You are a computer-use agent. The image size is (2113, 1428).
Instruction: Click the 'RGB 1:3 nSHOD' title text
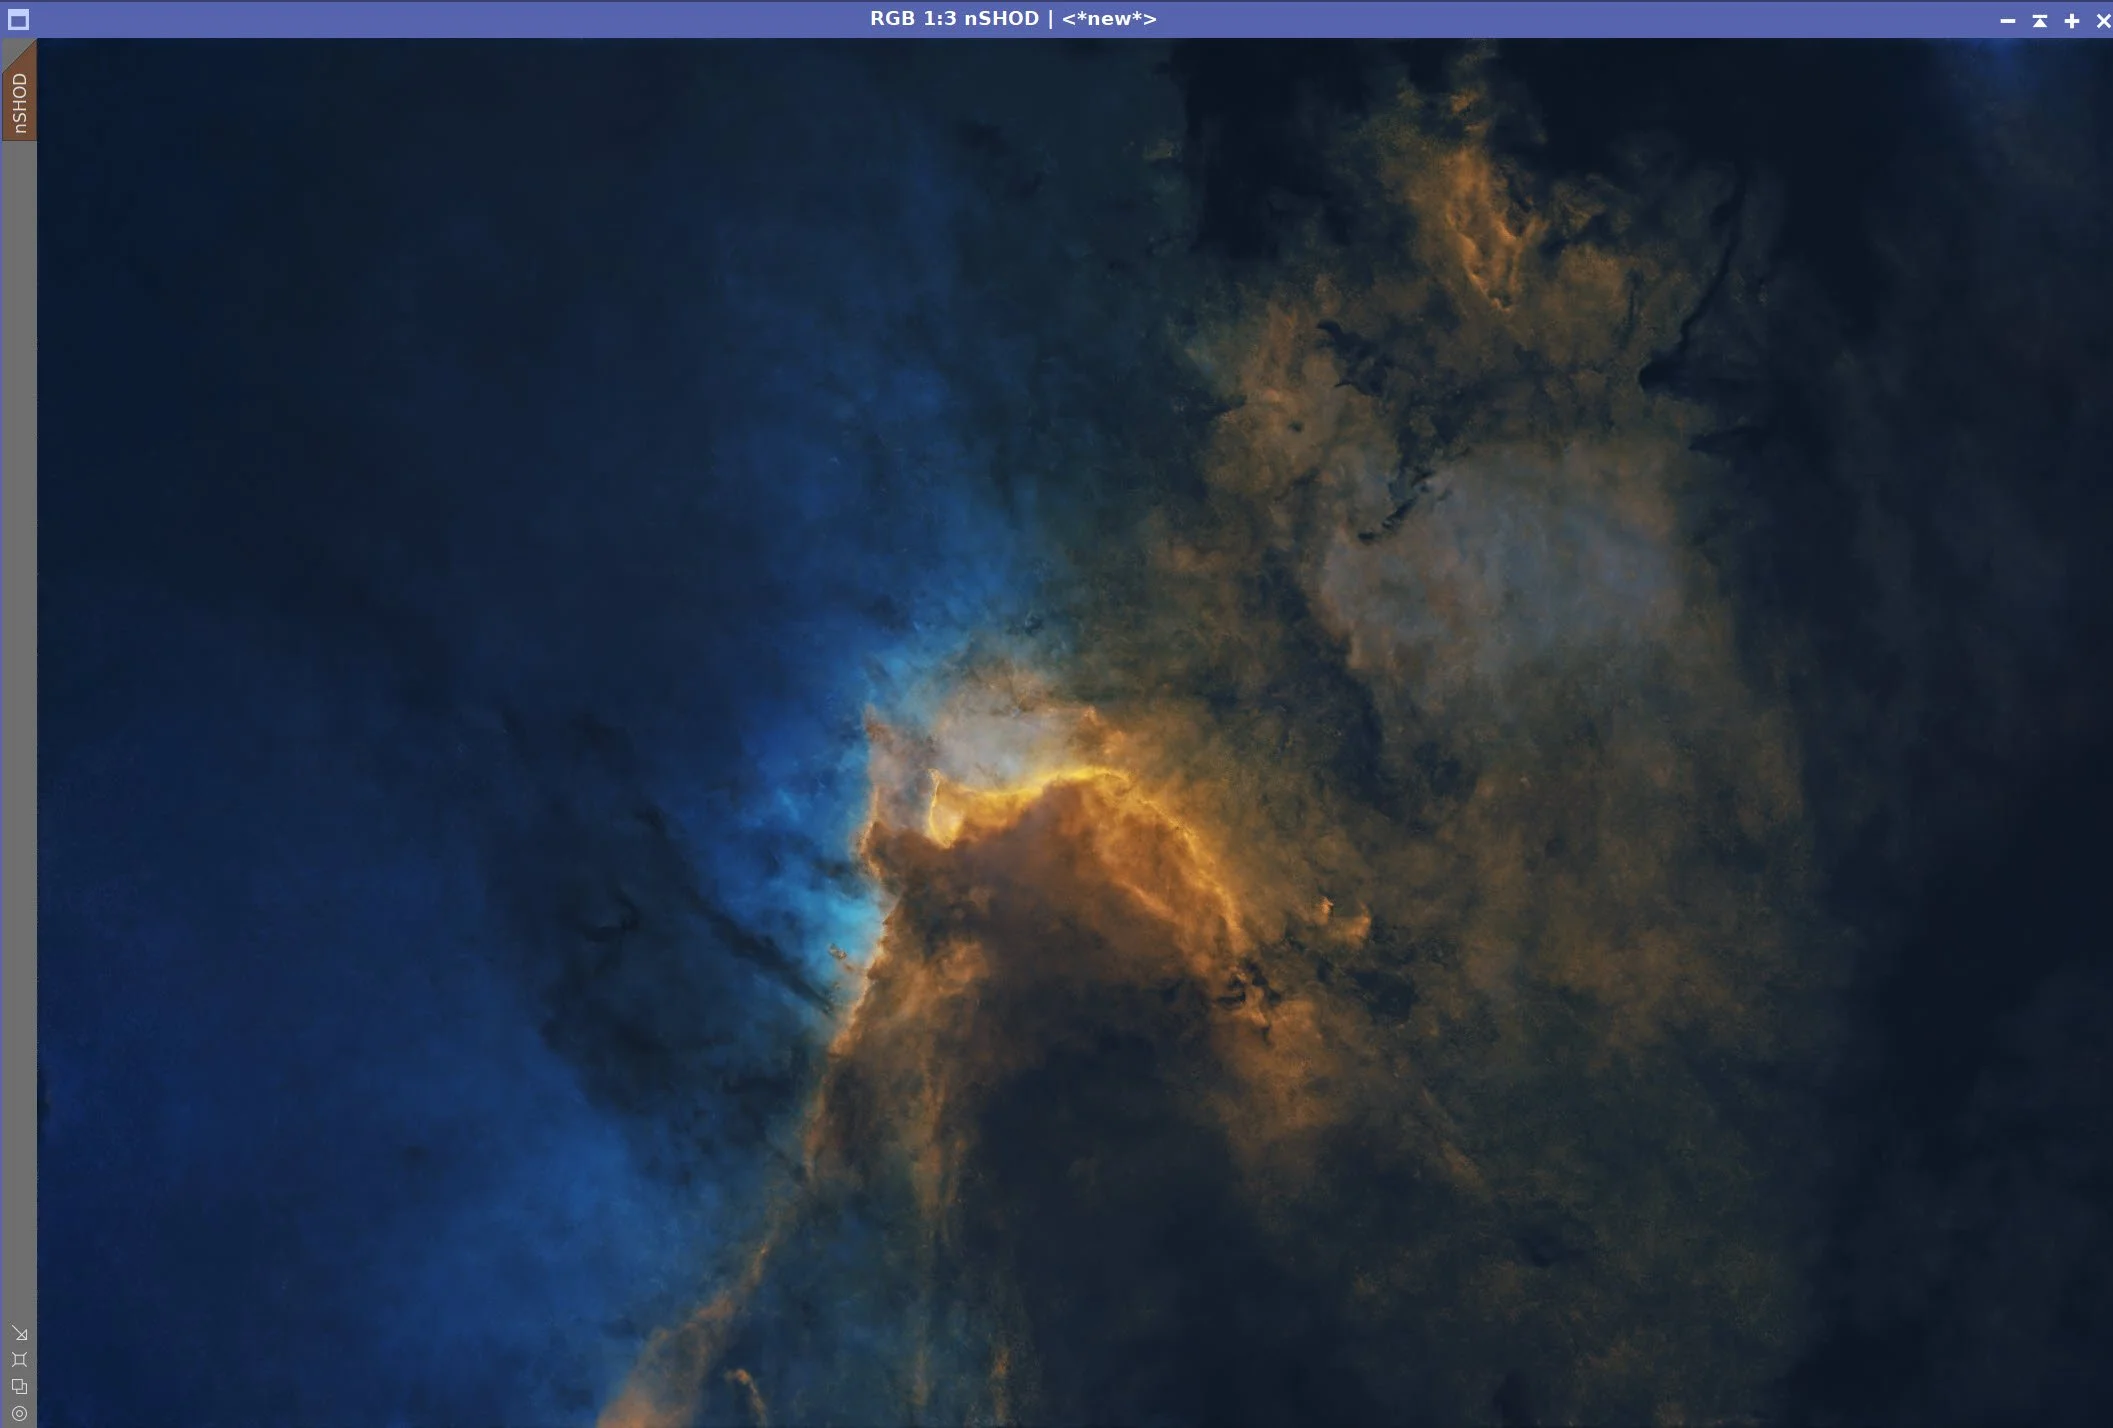click(953, 19)
